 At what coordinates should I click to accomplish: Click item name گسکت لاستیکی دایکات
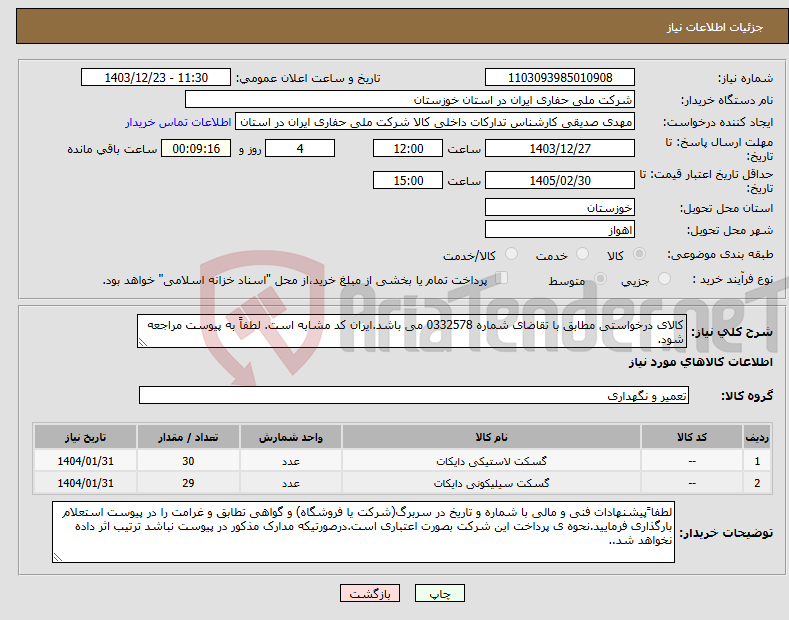pos(491,461)
